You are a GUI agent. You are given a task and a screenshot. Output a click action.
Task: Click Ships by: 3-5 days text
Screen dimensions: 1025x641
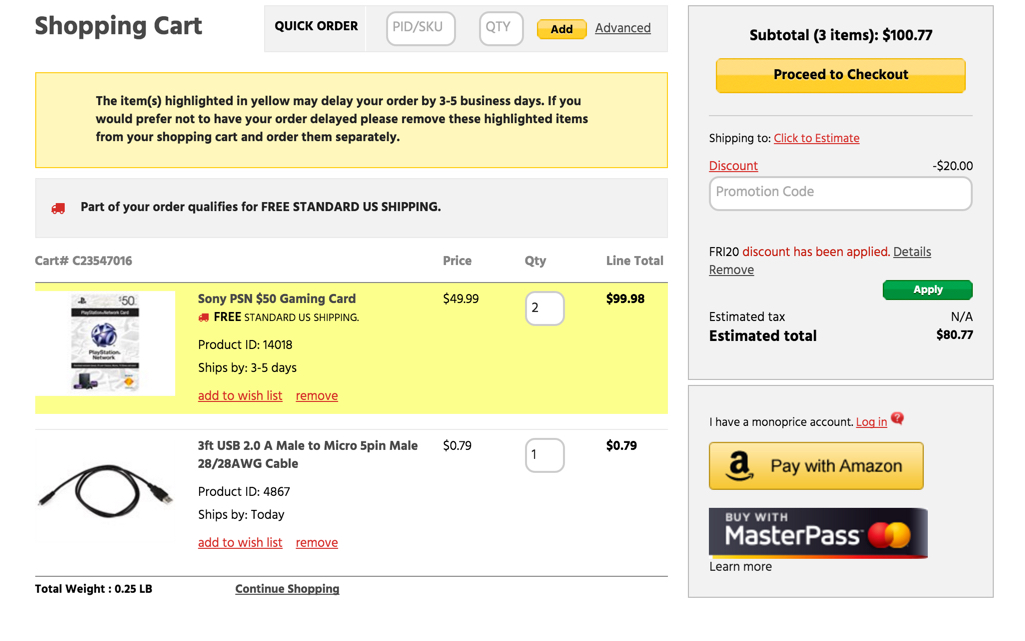tap(247, 367)
